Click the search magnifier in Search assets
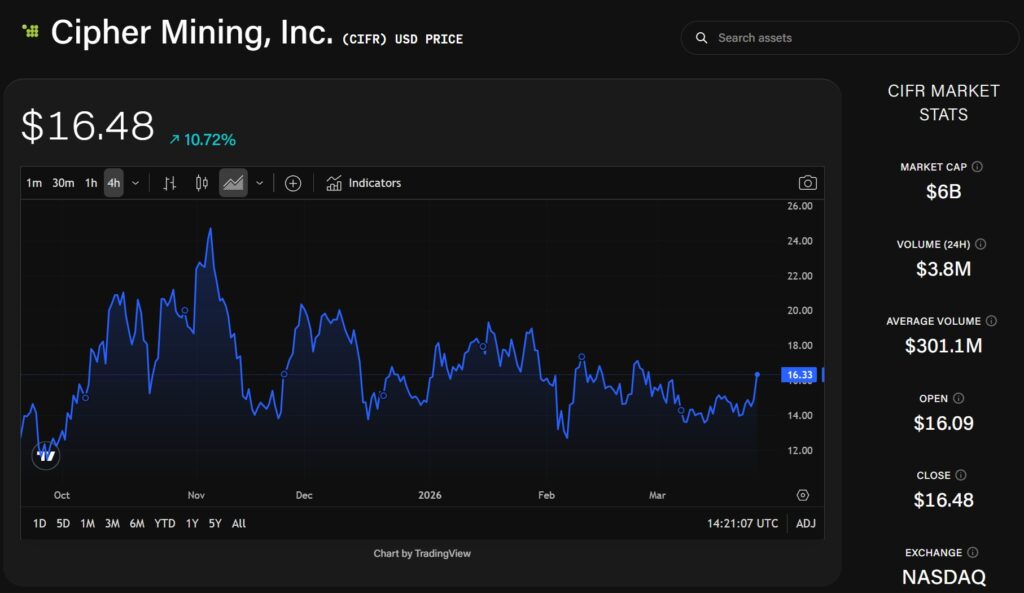Viewport: 1024px width, 593px height. (701, 37)
